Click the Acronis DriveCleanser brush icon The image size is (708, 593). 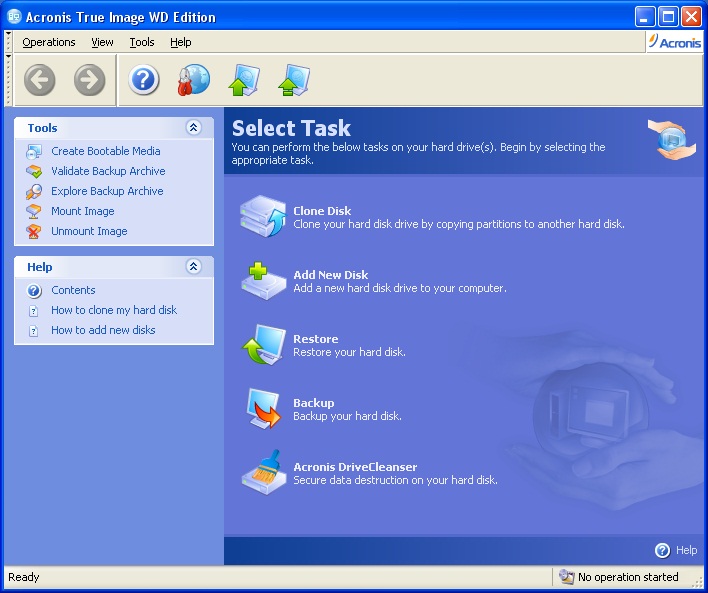[x=264, y=472]
